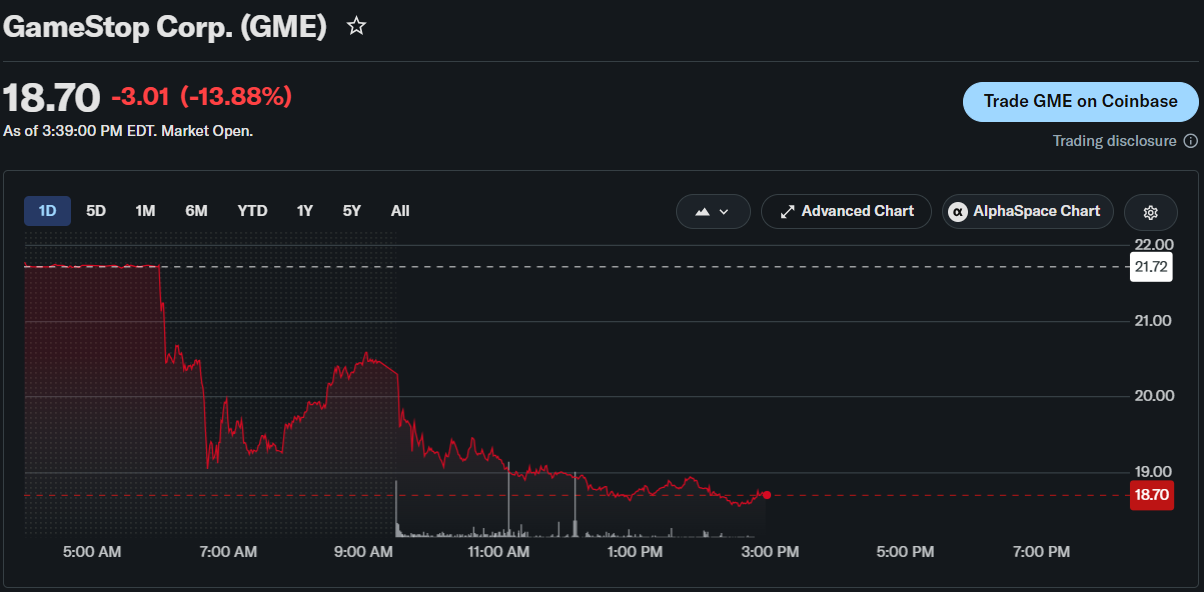
Task: Star GameStop Corp. to add to watchlist
Action: click(x=356, y=27)
